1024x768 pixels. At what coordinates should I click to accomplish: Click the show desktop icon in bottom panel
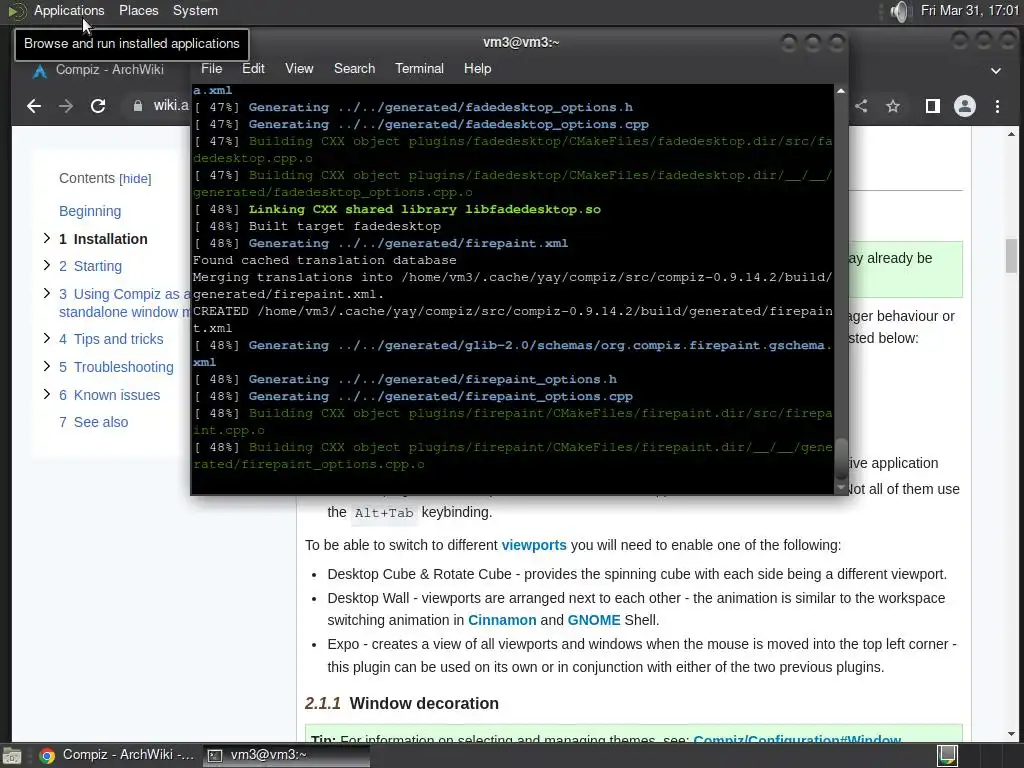(x=12, y=756)
